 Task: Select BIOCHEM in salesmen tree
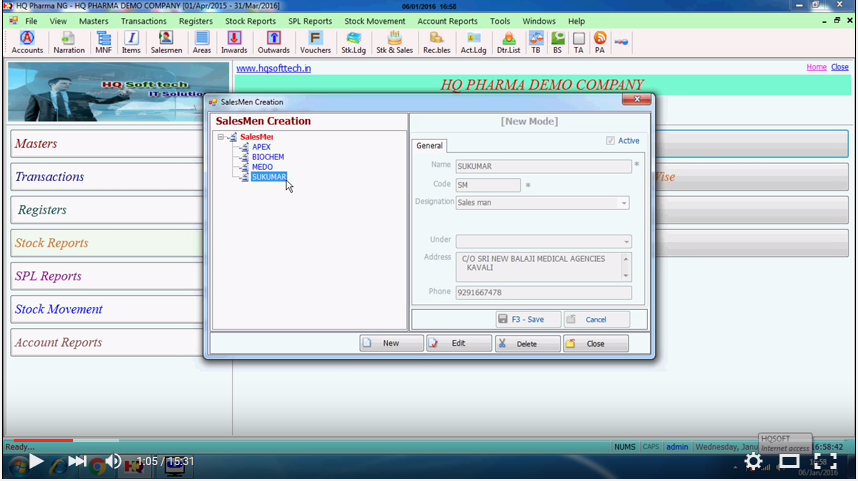click(x=268, y=157)
